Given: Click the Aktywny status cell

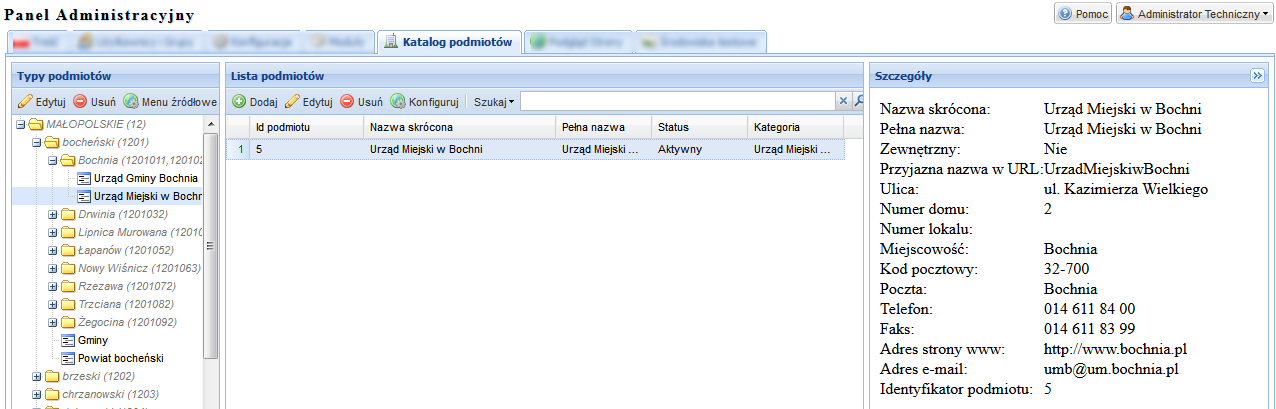Looking at the screenshot, I should click(x=699, y=149).
